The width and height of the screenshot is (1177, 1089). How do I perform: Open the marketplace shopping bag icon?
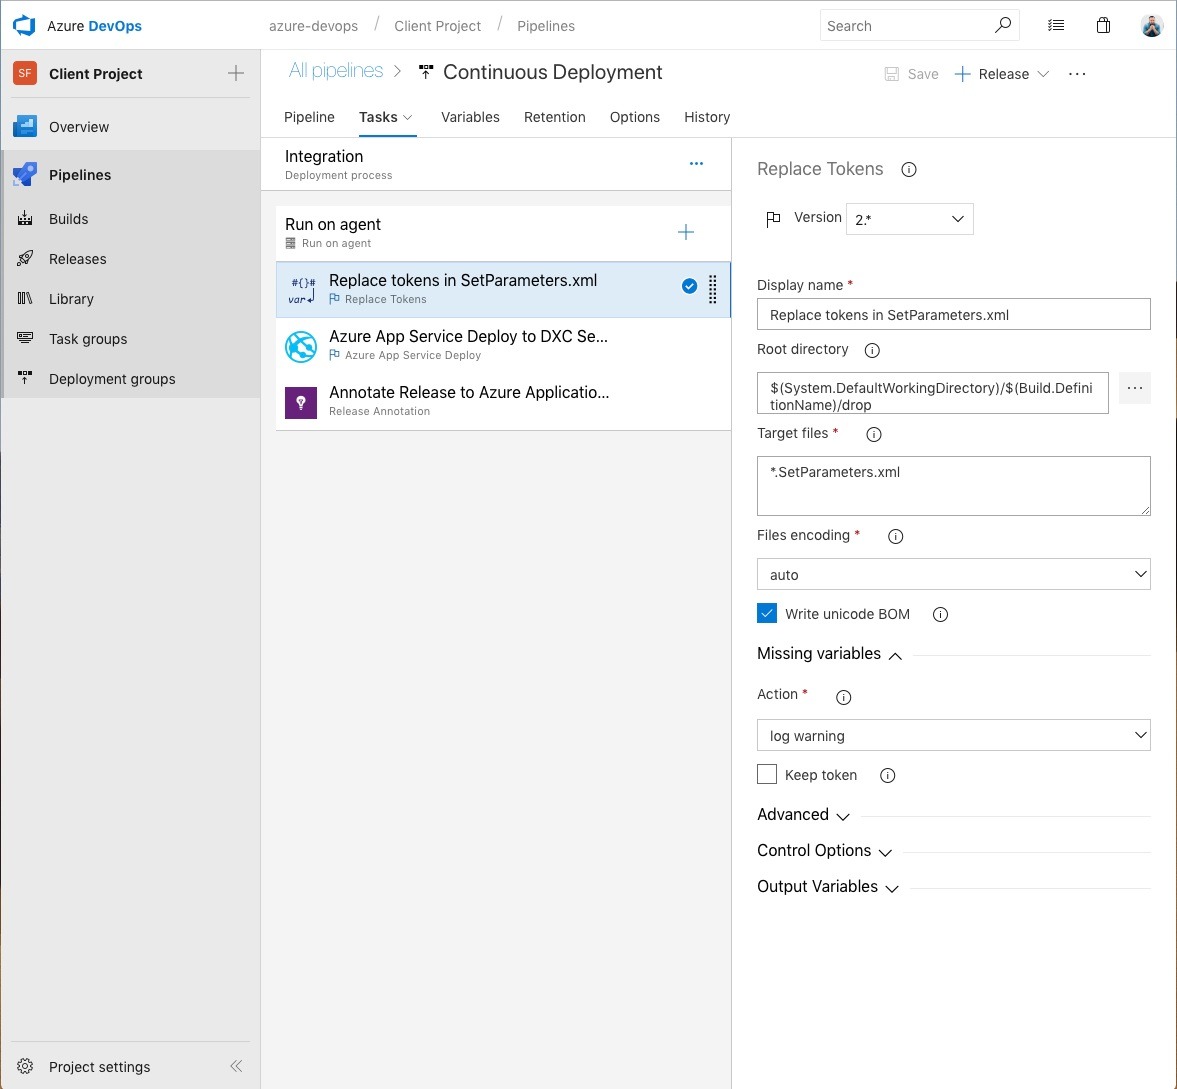point(1103,26)
